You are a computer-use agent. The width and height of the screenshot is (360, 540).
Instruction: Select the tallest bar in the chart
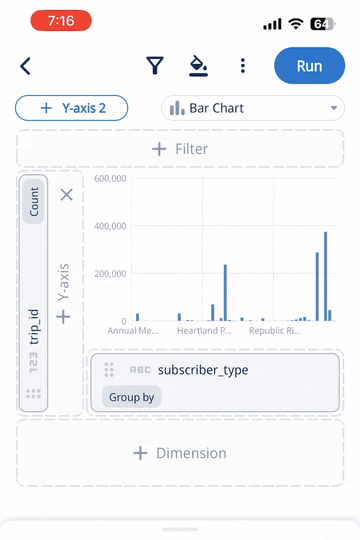point(326,276)
